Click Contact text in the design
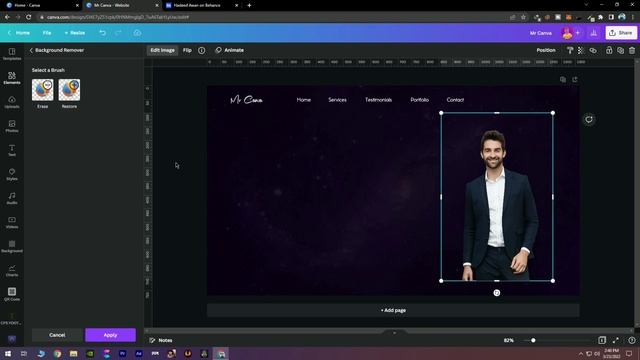The width and height of the screenshot is (640, 360). click(455, 100)
